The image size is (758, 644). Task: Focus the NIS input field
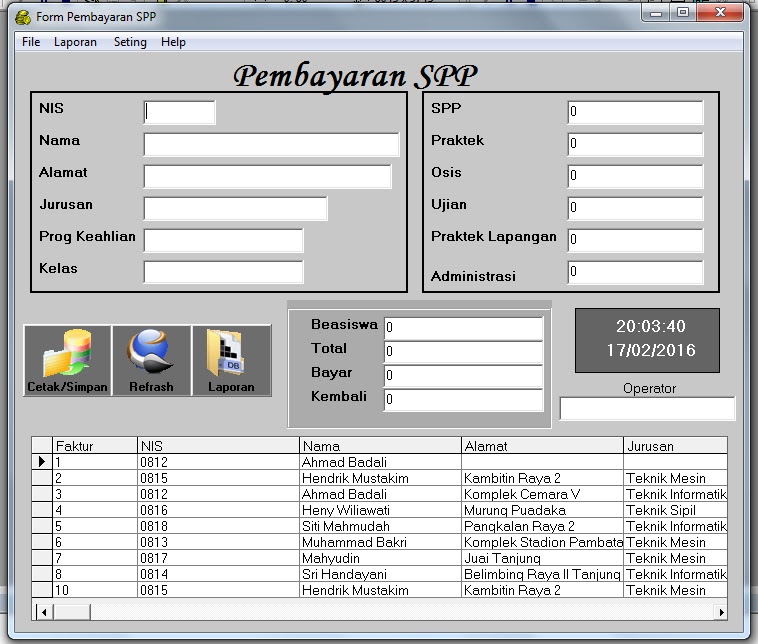(179, 112)
